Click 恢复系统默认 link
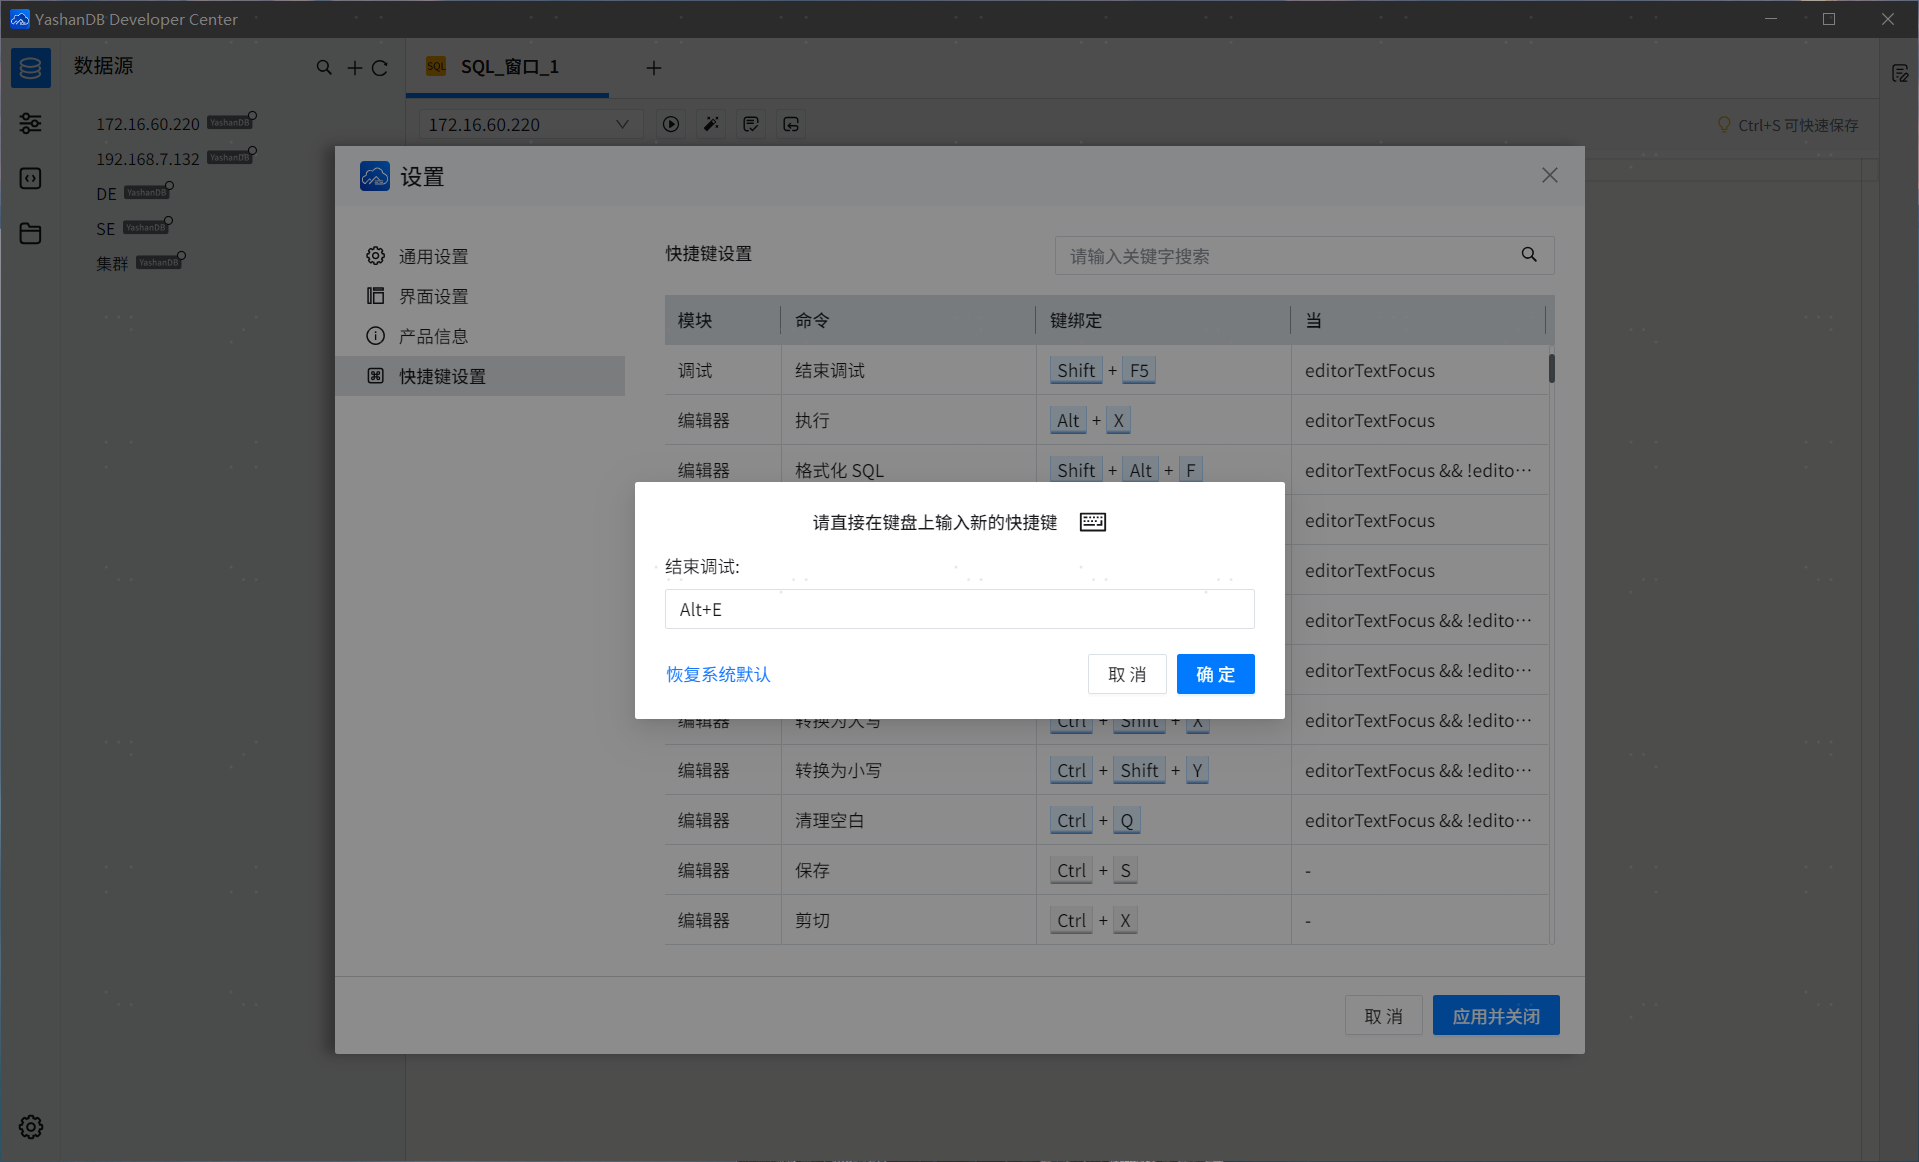The width and height of the screenshot is (1919, 1162). [718, 674]
